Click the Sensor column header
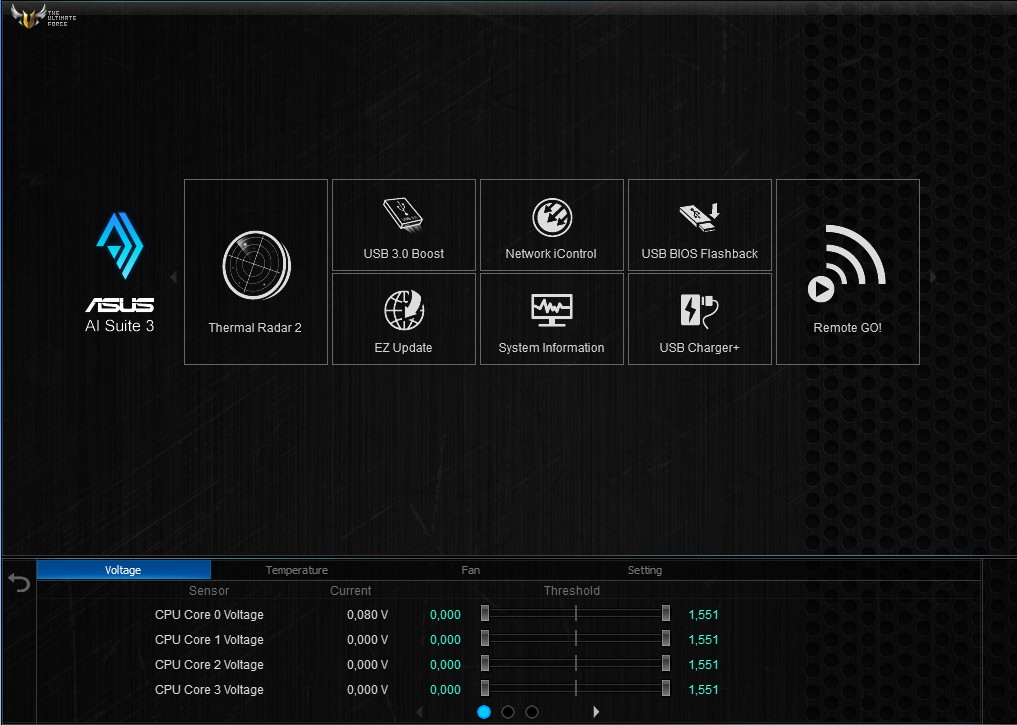This screenshot has height=725, width=1017. click(209, 591)
